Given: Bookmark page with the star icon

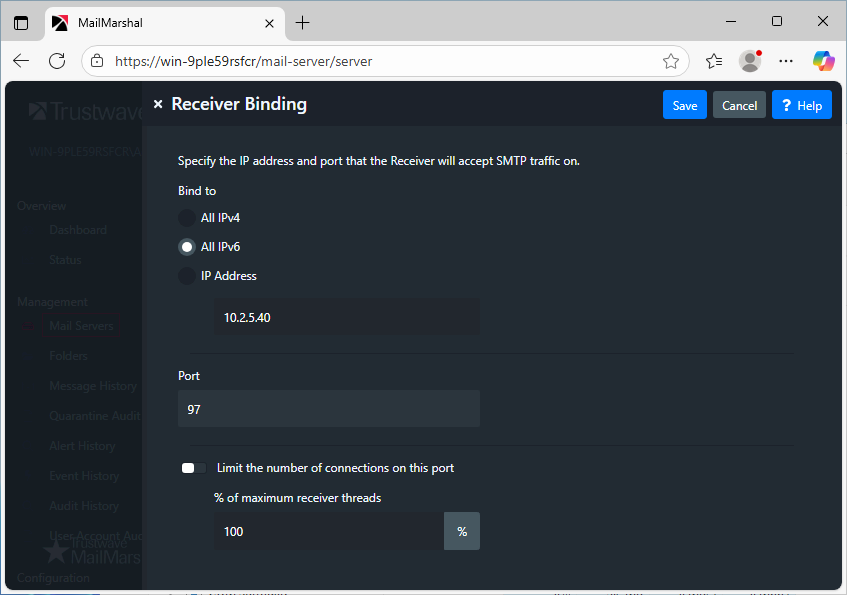Looking at the screenshot, I should 670,61.
